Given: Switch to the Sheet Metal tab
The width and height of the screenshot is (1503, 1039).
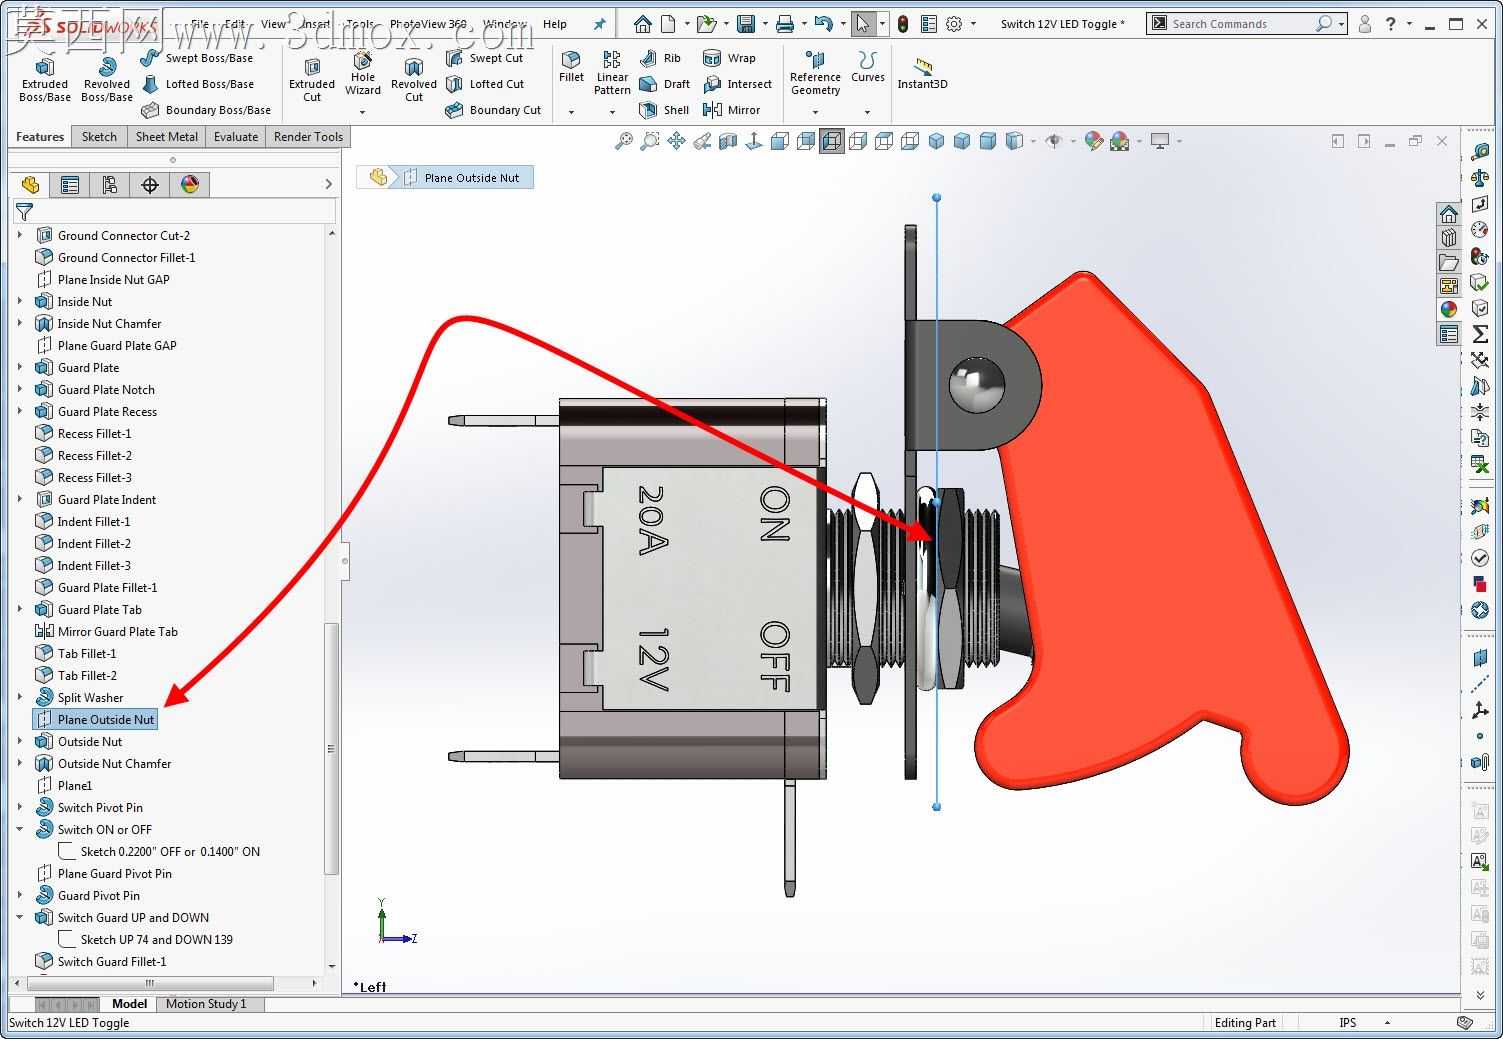Looking at the screenshot, I should (166, 137).
